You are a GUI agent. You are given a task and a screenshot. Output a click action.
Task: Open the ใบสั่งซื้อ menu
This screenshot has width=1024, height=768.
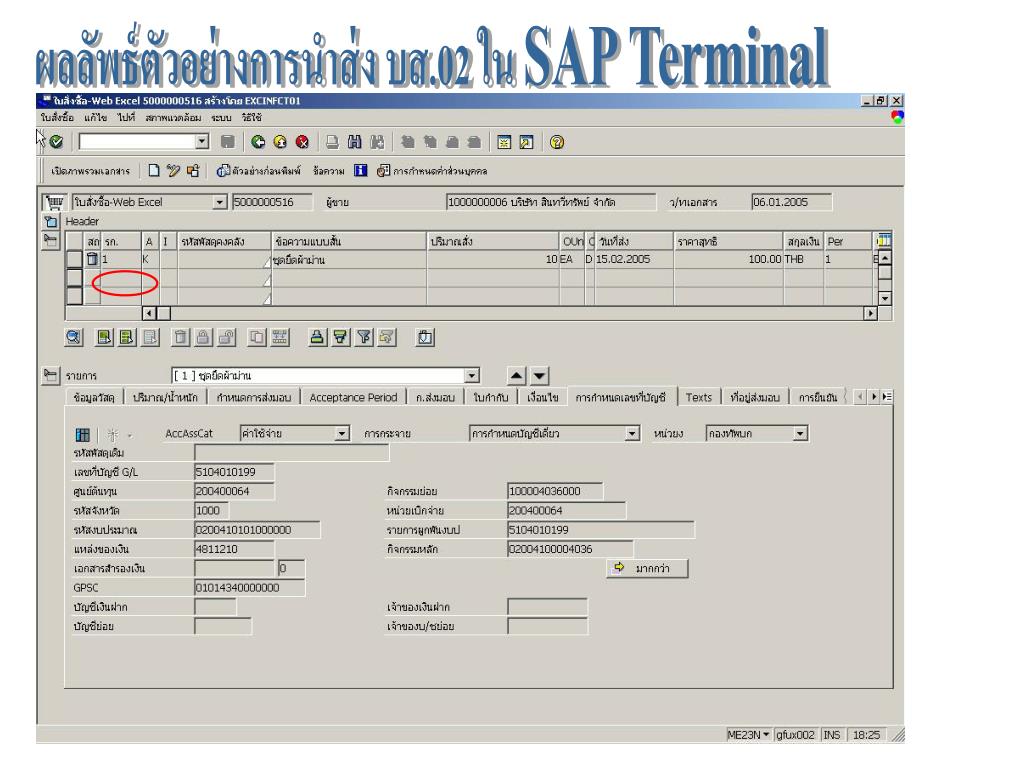pyautogui.click(x=57, y=118)
